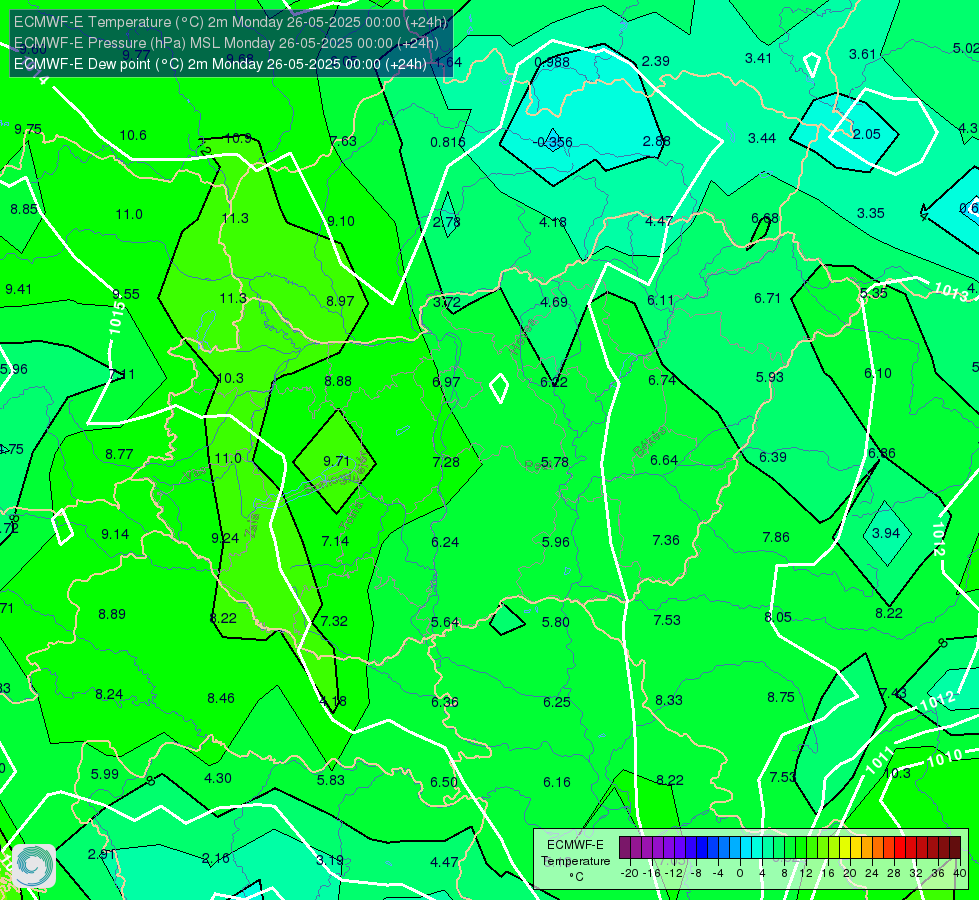Click the 0.816 temperature value
Image resolution: width=979 pixels, height=900 pixels.
tap(448, 142)
